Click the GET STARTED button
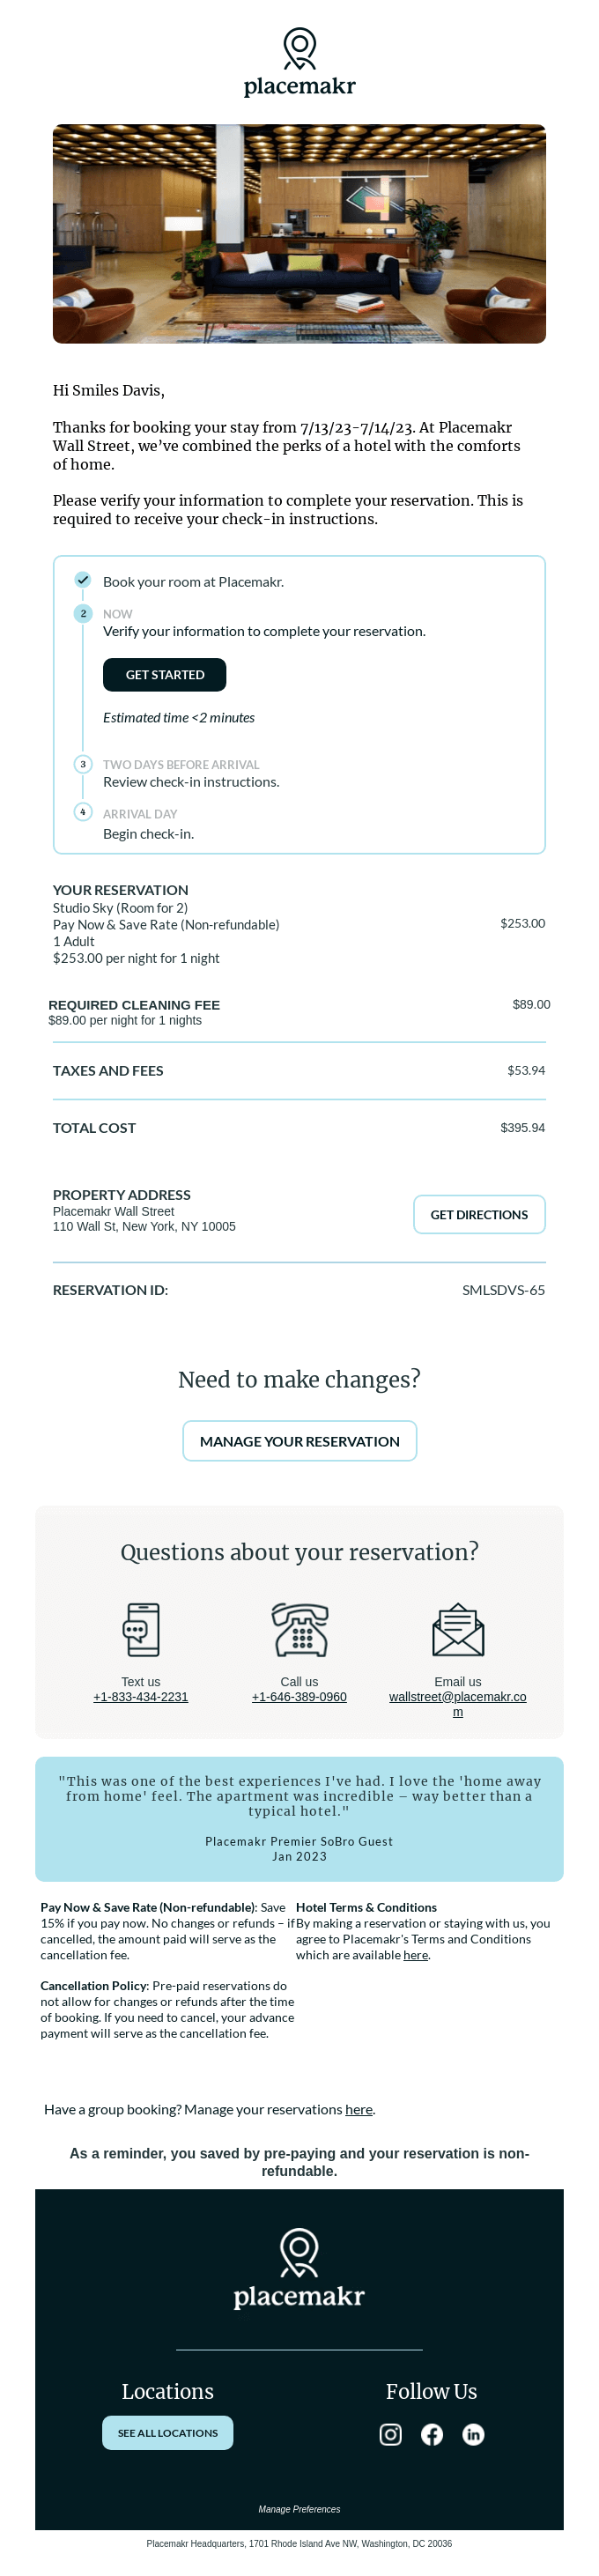 point(164,674)
